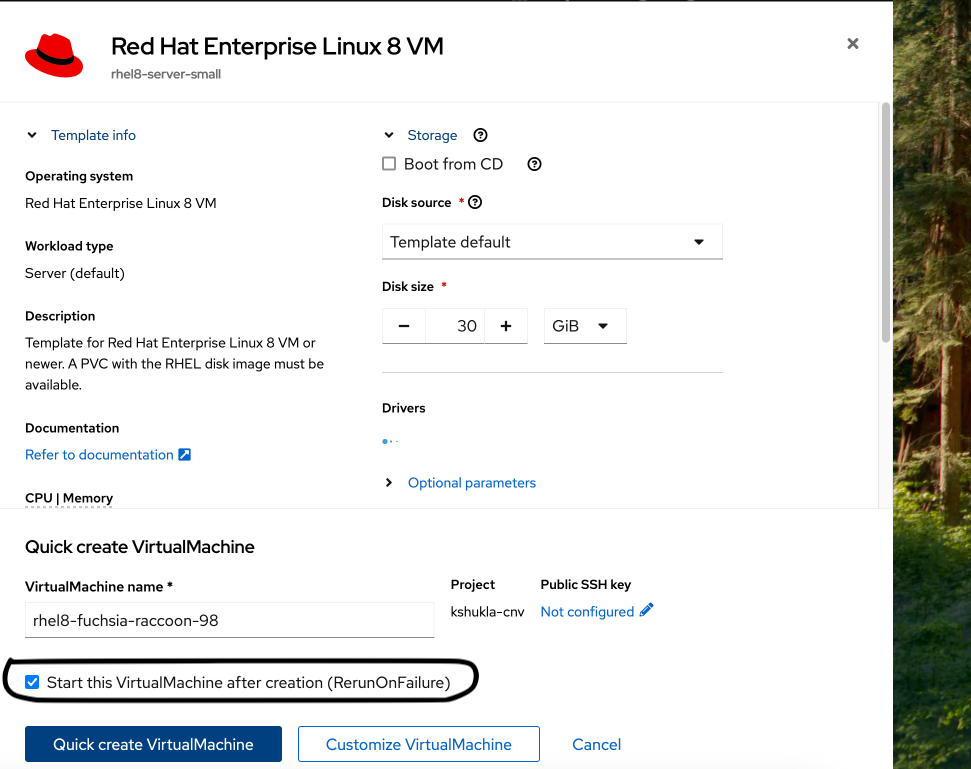Increase disk size with plus button
This screenshot has width=971, height=769.
click(506, 326)
